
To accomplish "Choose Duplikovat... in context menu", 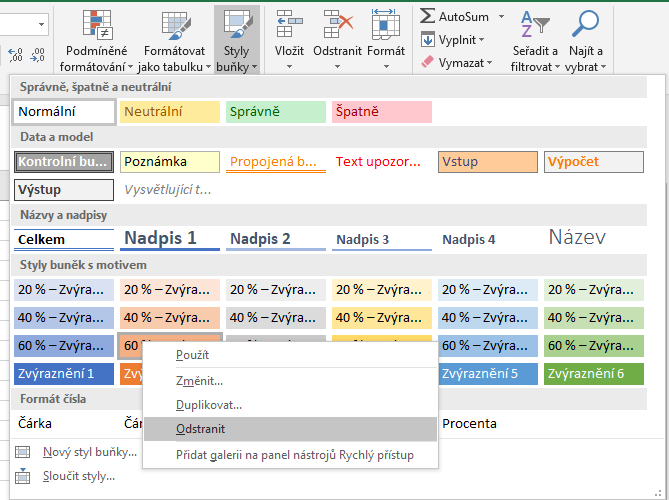I will click(290, 405).
